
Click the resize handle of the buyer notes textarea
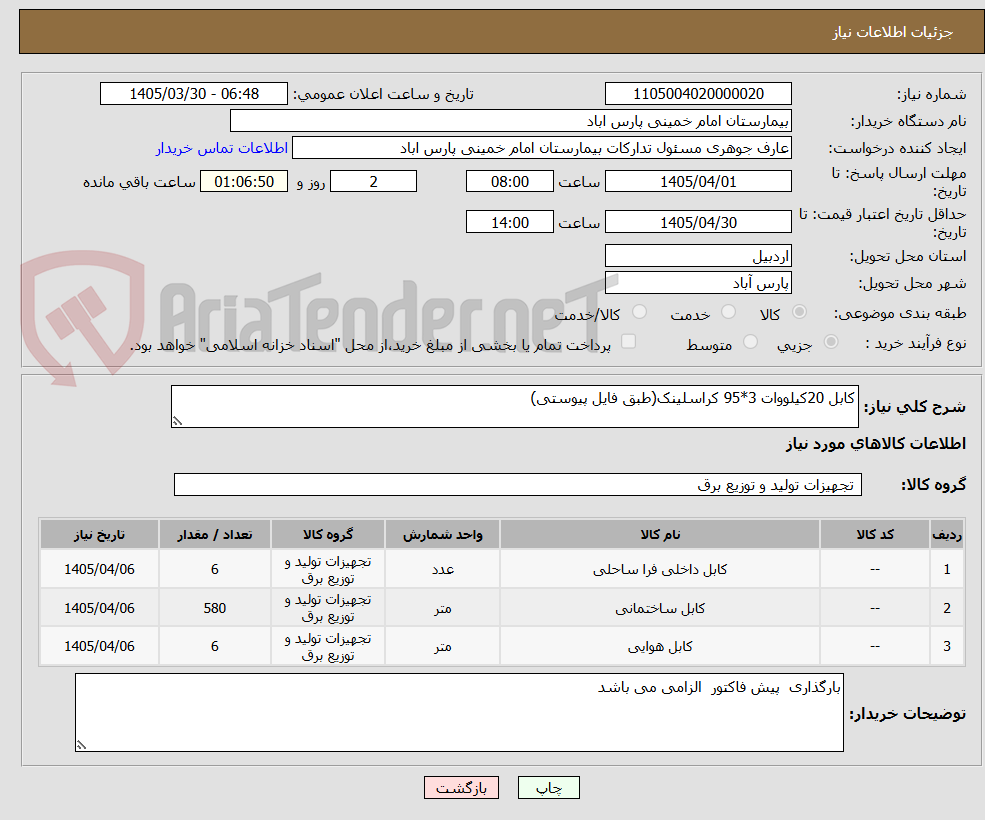[81, 745]
